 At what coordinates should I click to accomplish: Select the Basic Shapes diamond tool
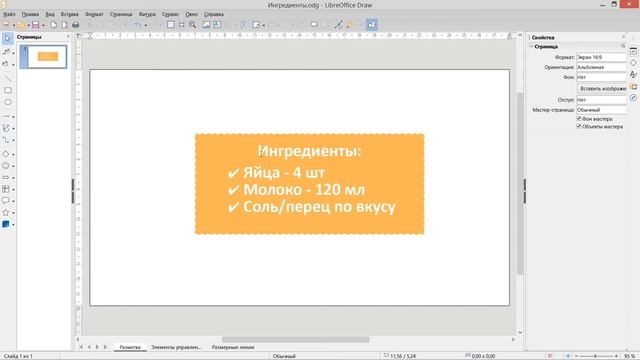[6, 154]
